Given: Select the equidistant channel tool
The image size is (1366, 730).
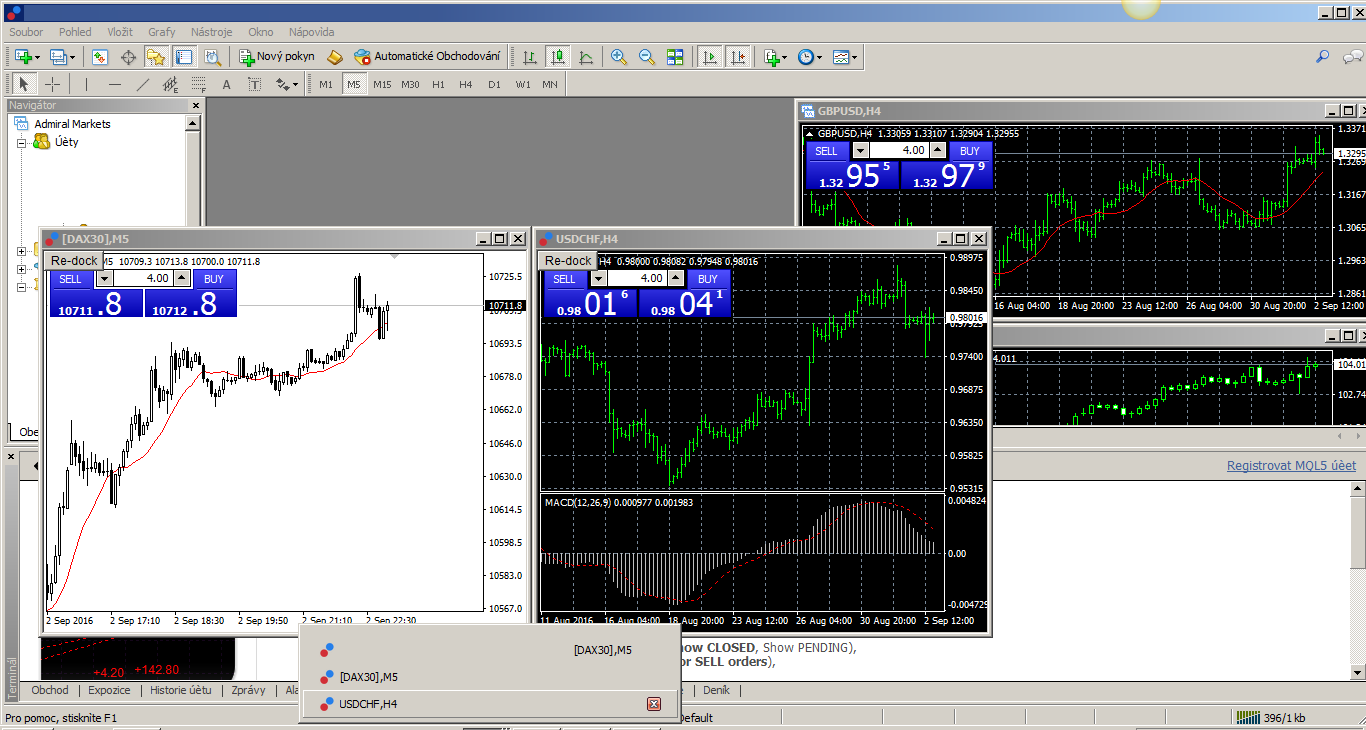Looking at the screenshot, I should 171,84.
